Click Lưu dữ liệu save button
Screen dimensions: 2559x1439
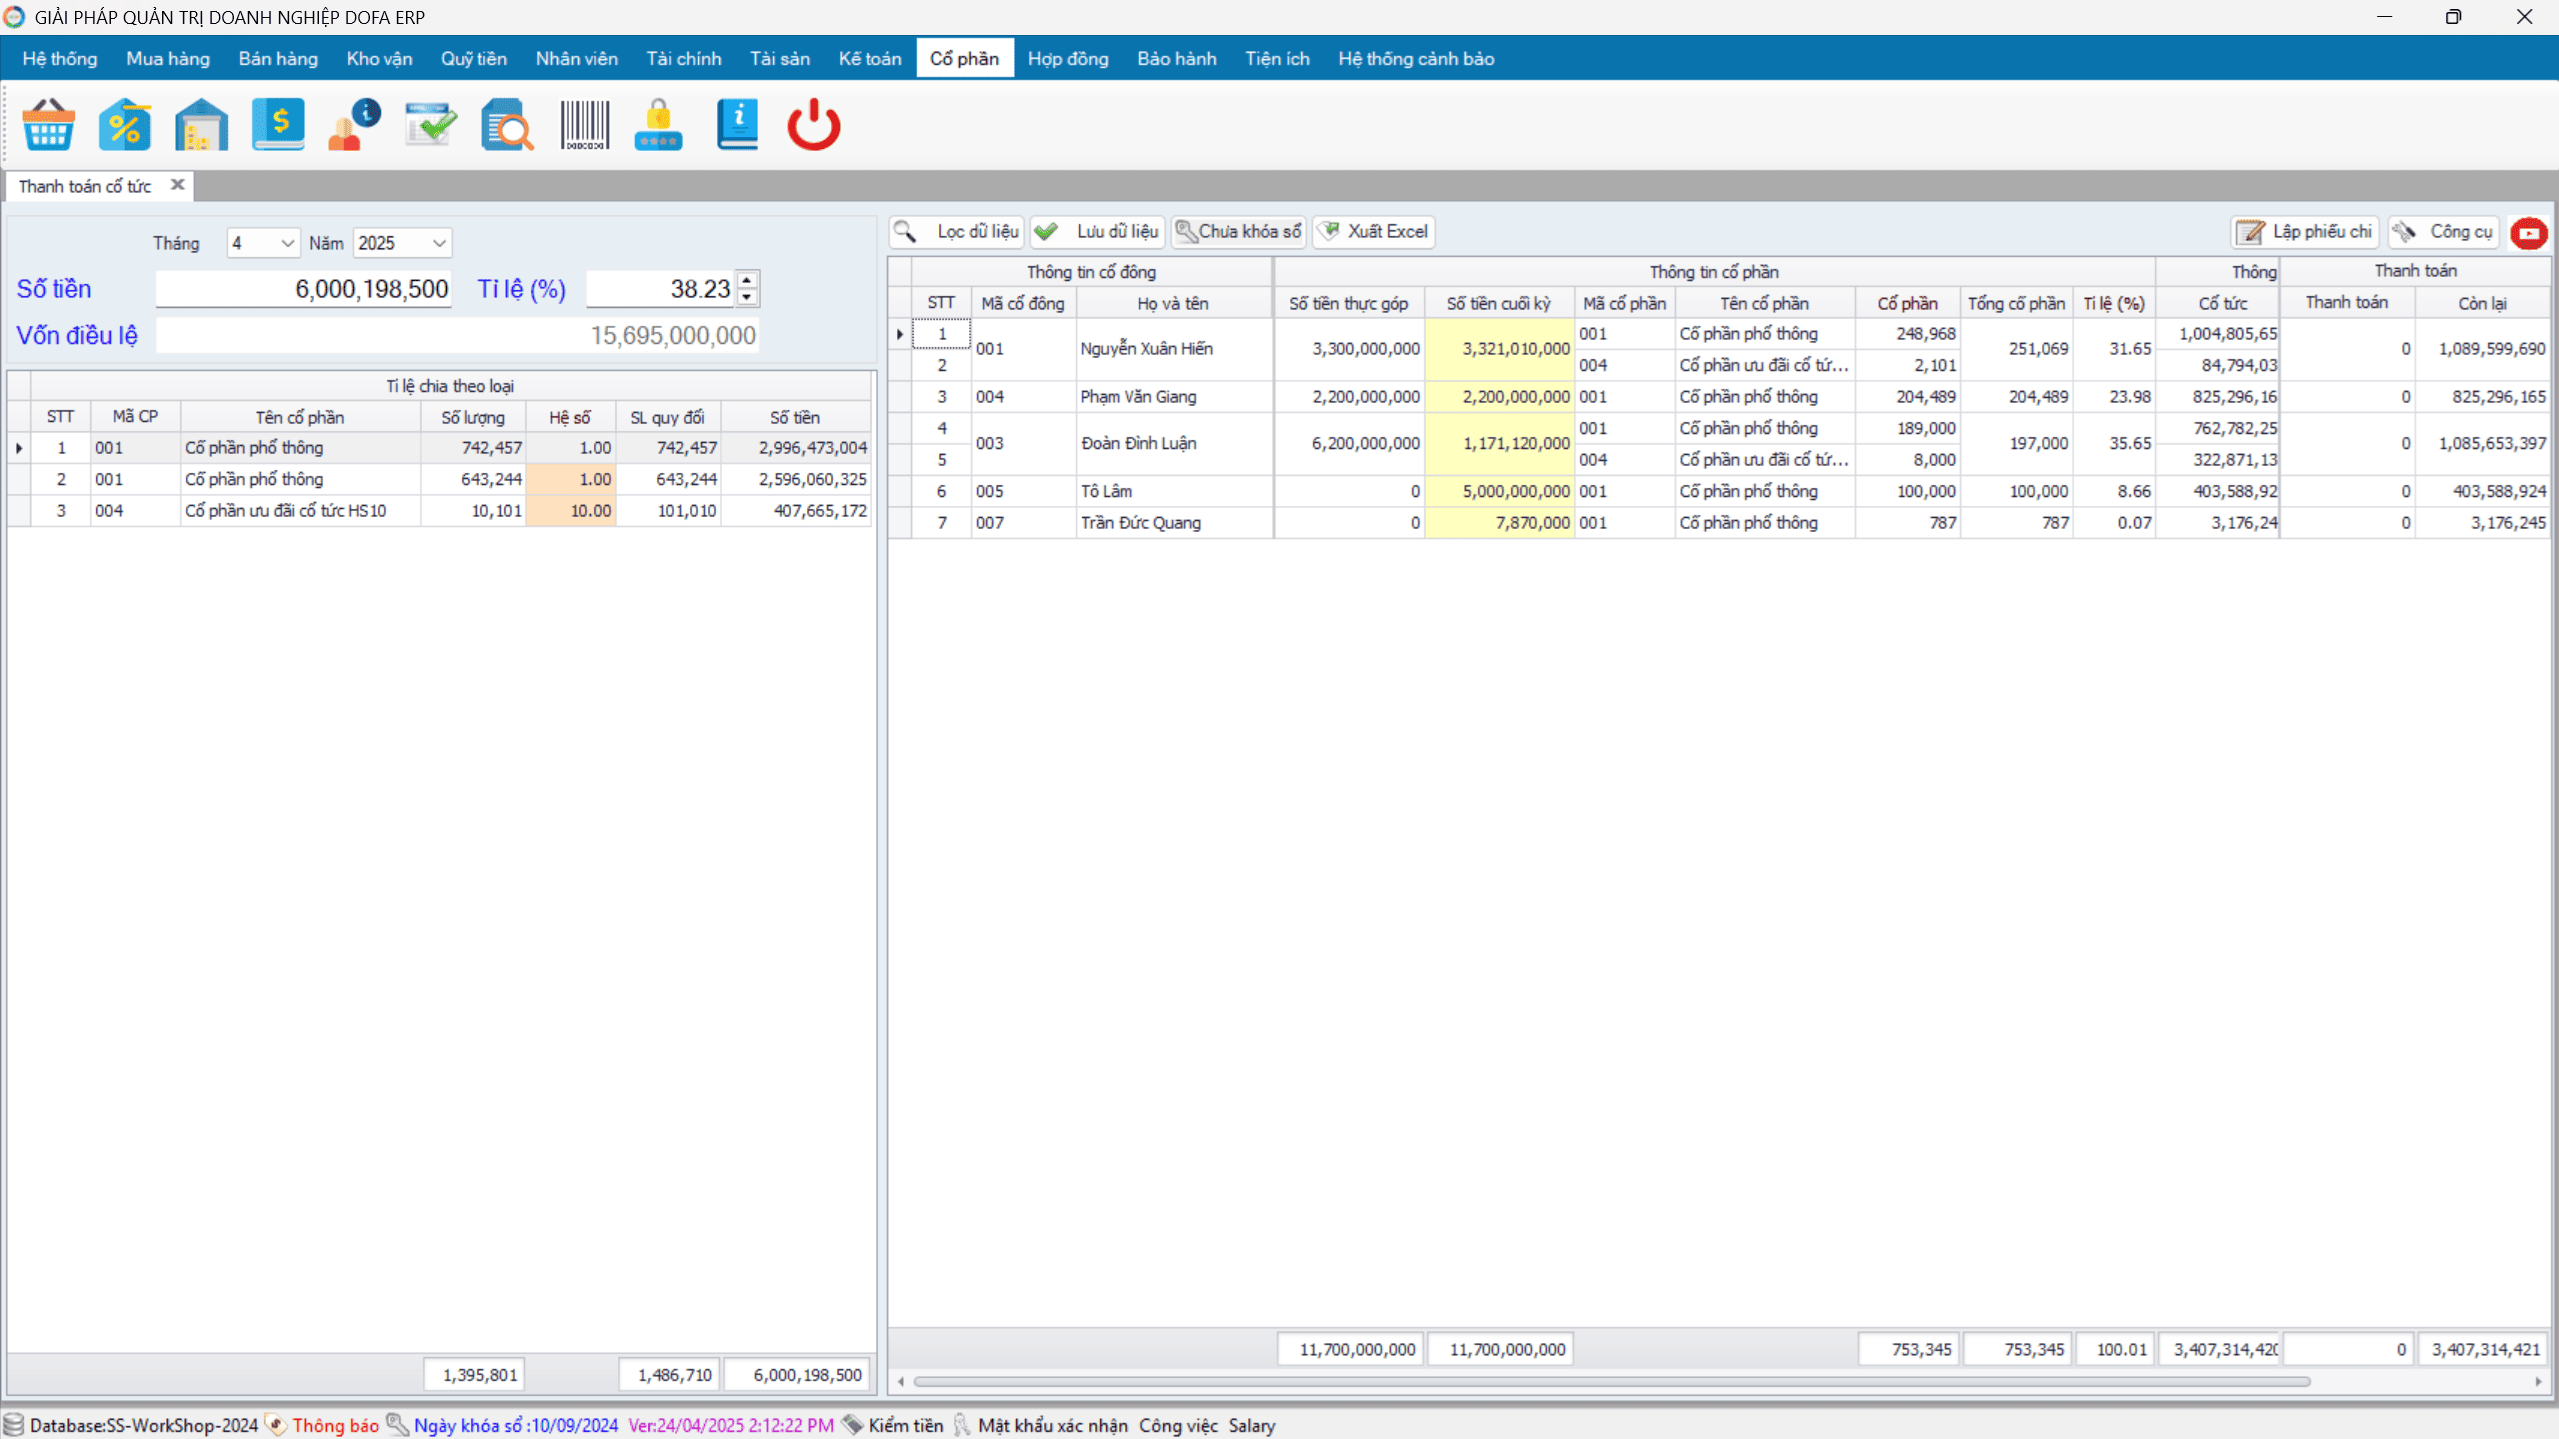pyautogui.click(x=1097, y=232)
